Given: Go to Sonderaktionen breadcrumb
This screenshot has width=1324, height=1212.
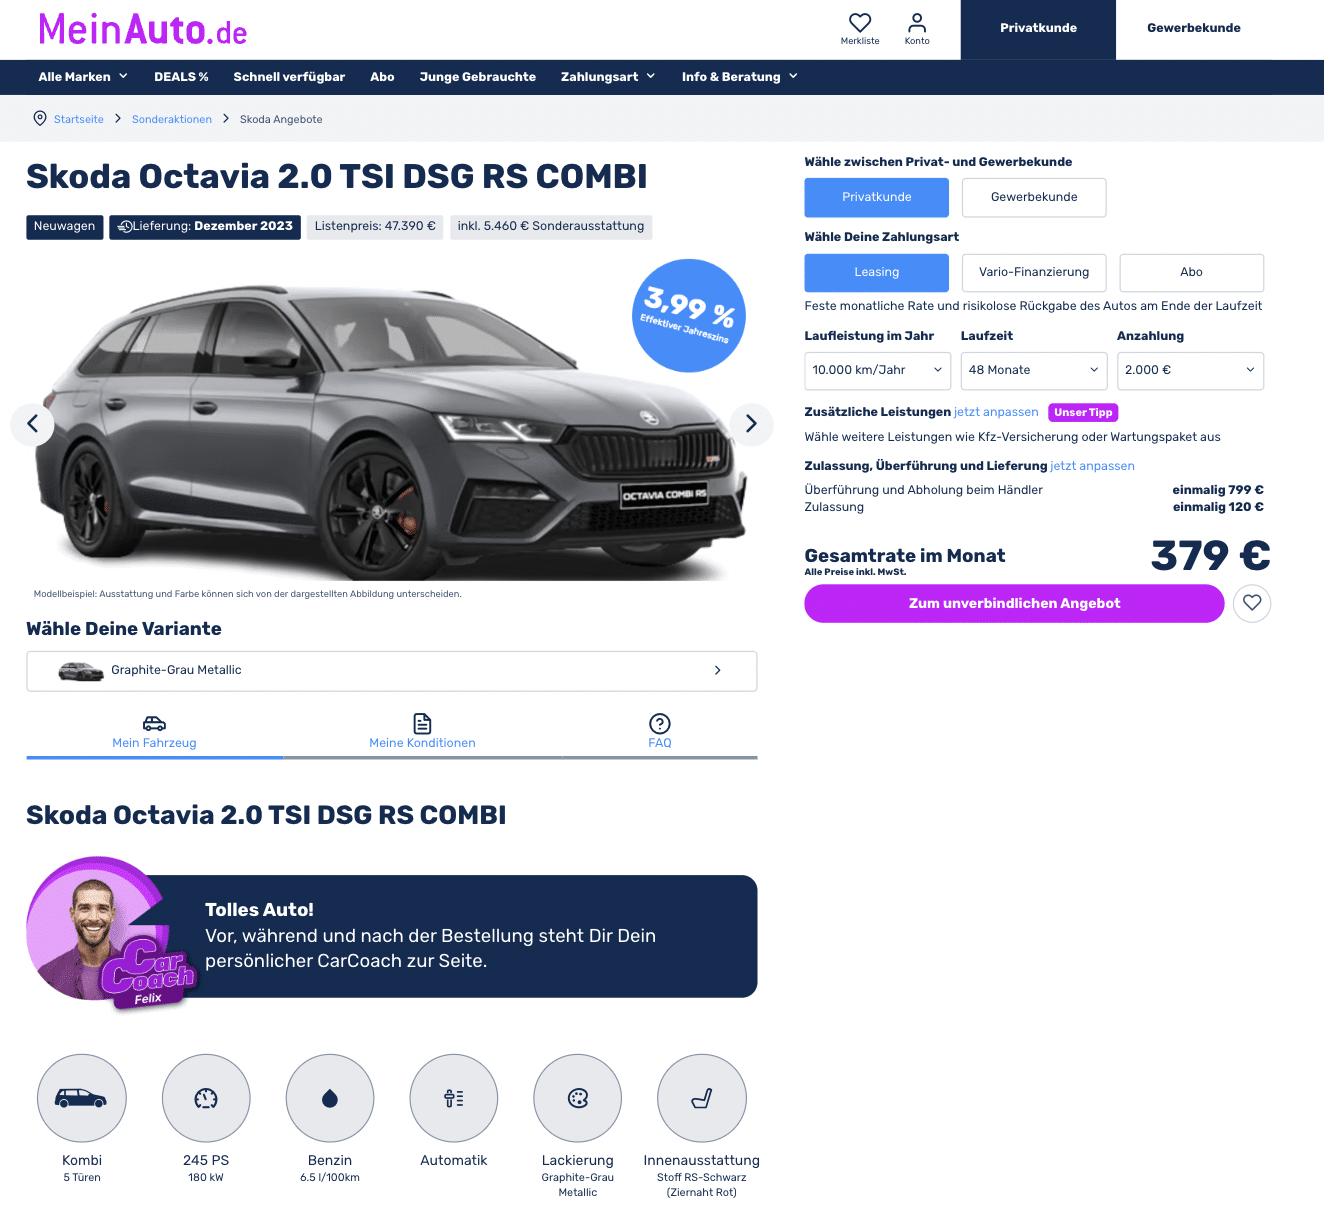Looking at the screenshot, I should (x=172, y=119).
